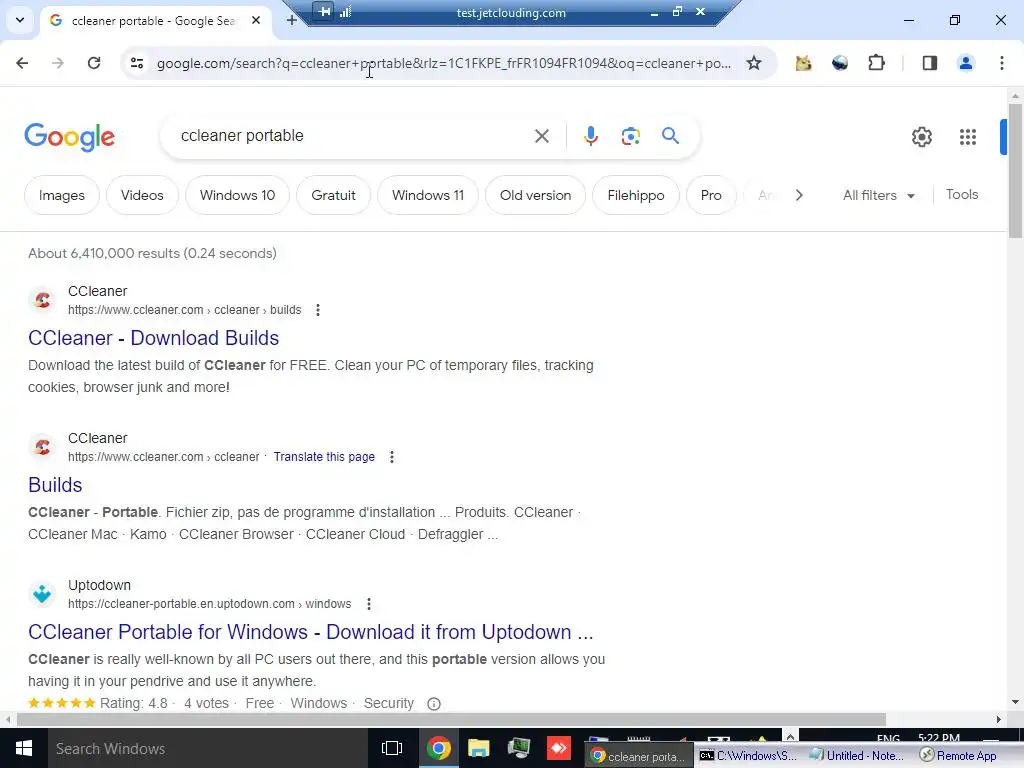Click the vertical page scrollbar thumb
This screenshot has width=1024, height=768.
click(1016, 171)
